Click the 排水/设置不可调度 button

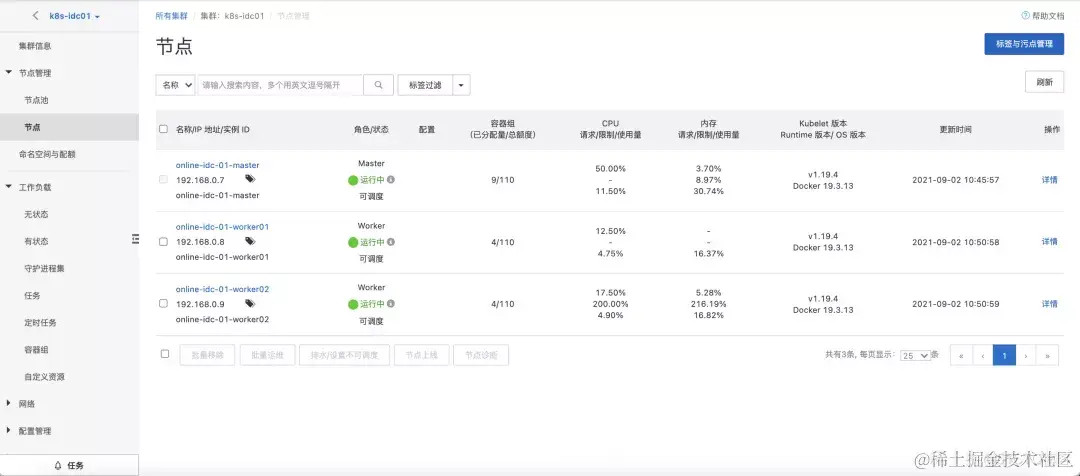[344, 355]
